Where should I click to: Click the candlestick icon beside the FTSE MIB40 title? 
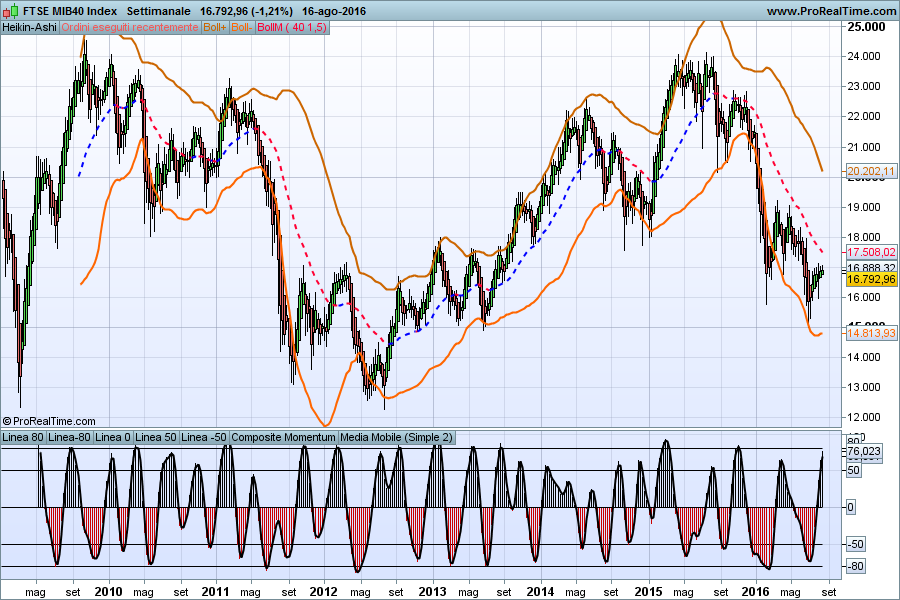click(x=11, y=11)
